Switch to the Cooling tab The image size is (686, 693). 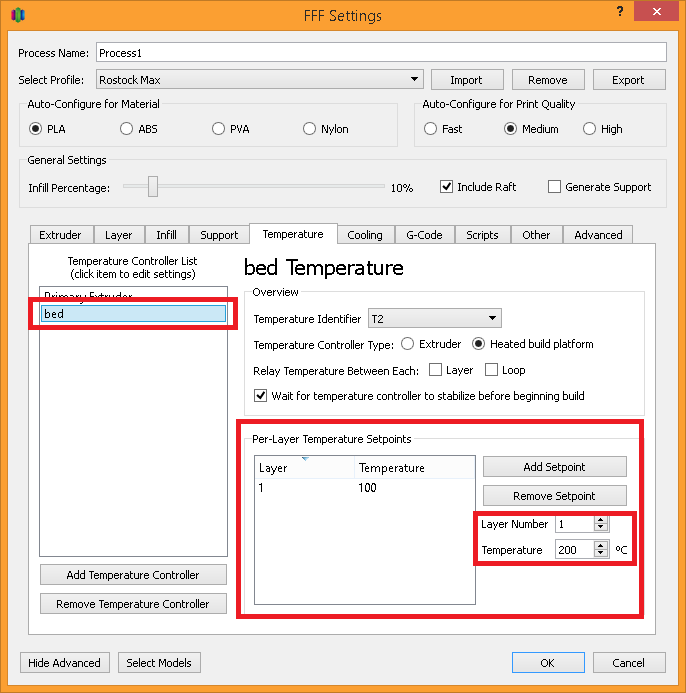click(364, 235)
